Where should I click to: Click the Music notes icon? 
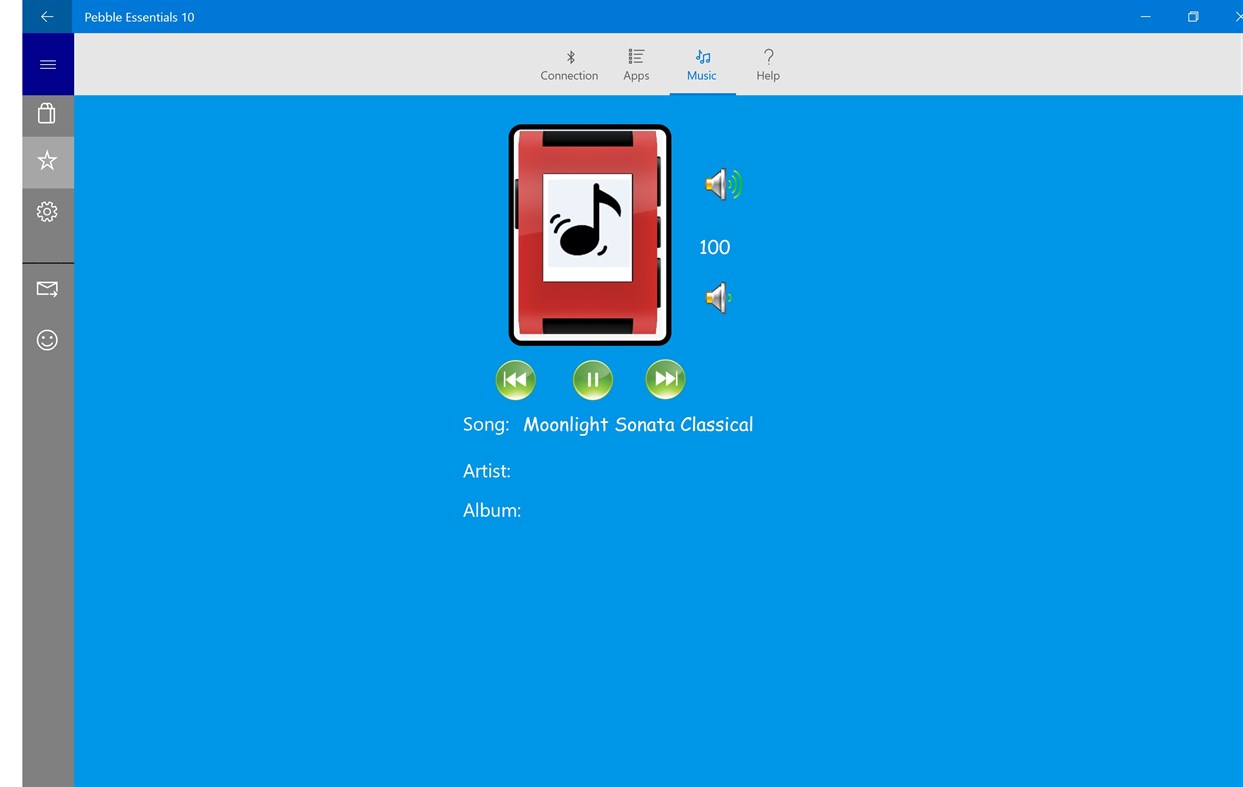(702, 57)
